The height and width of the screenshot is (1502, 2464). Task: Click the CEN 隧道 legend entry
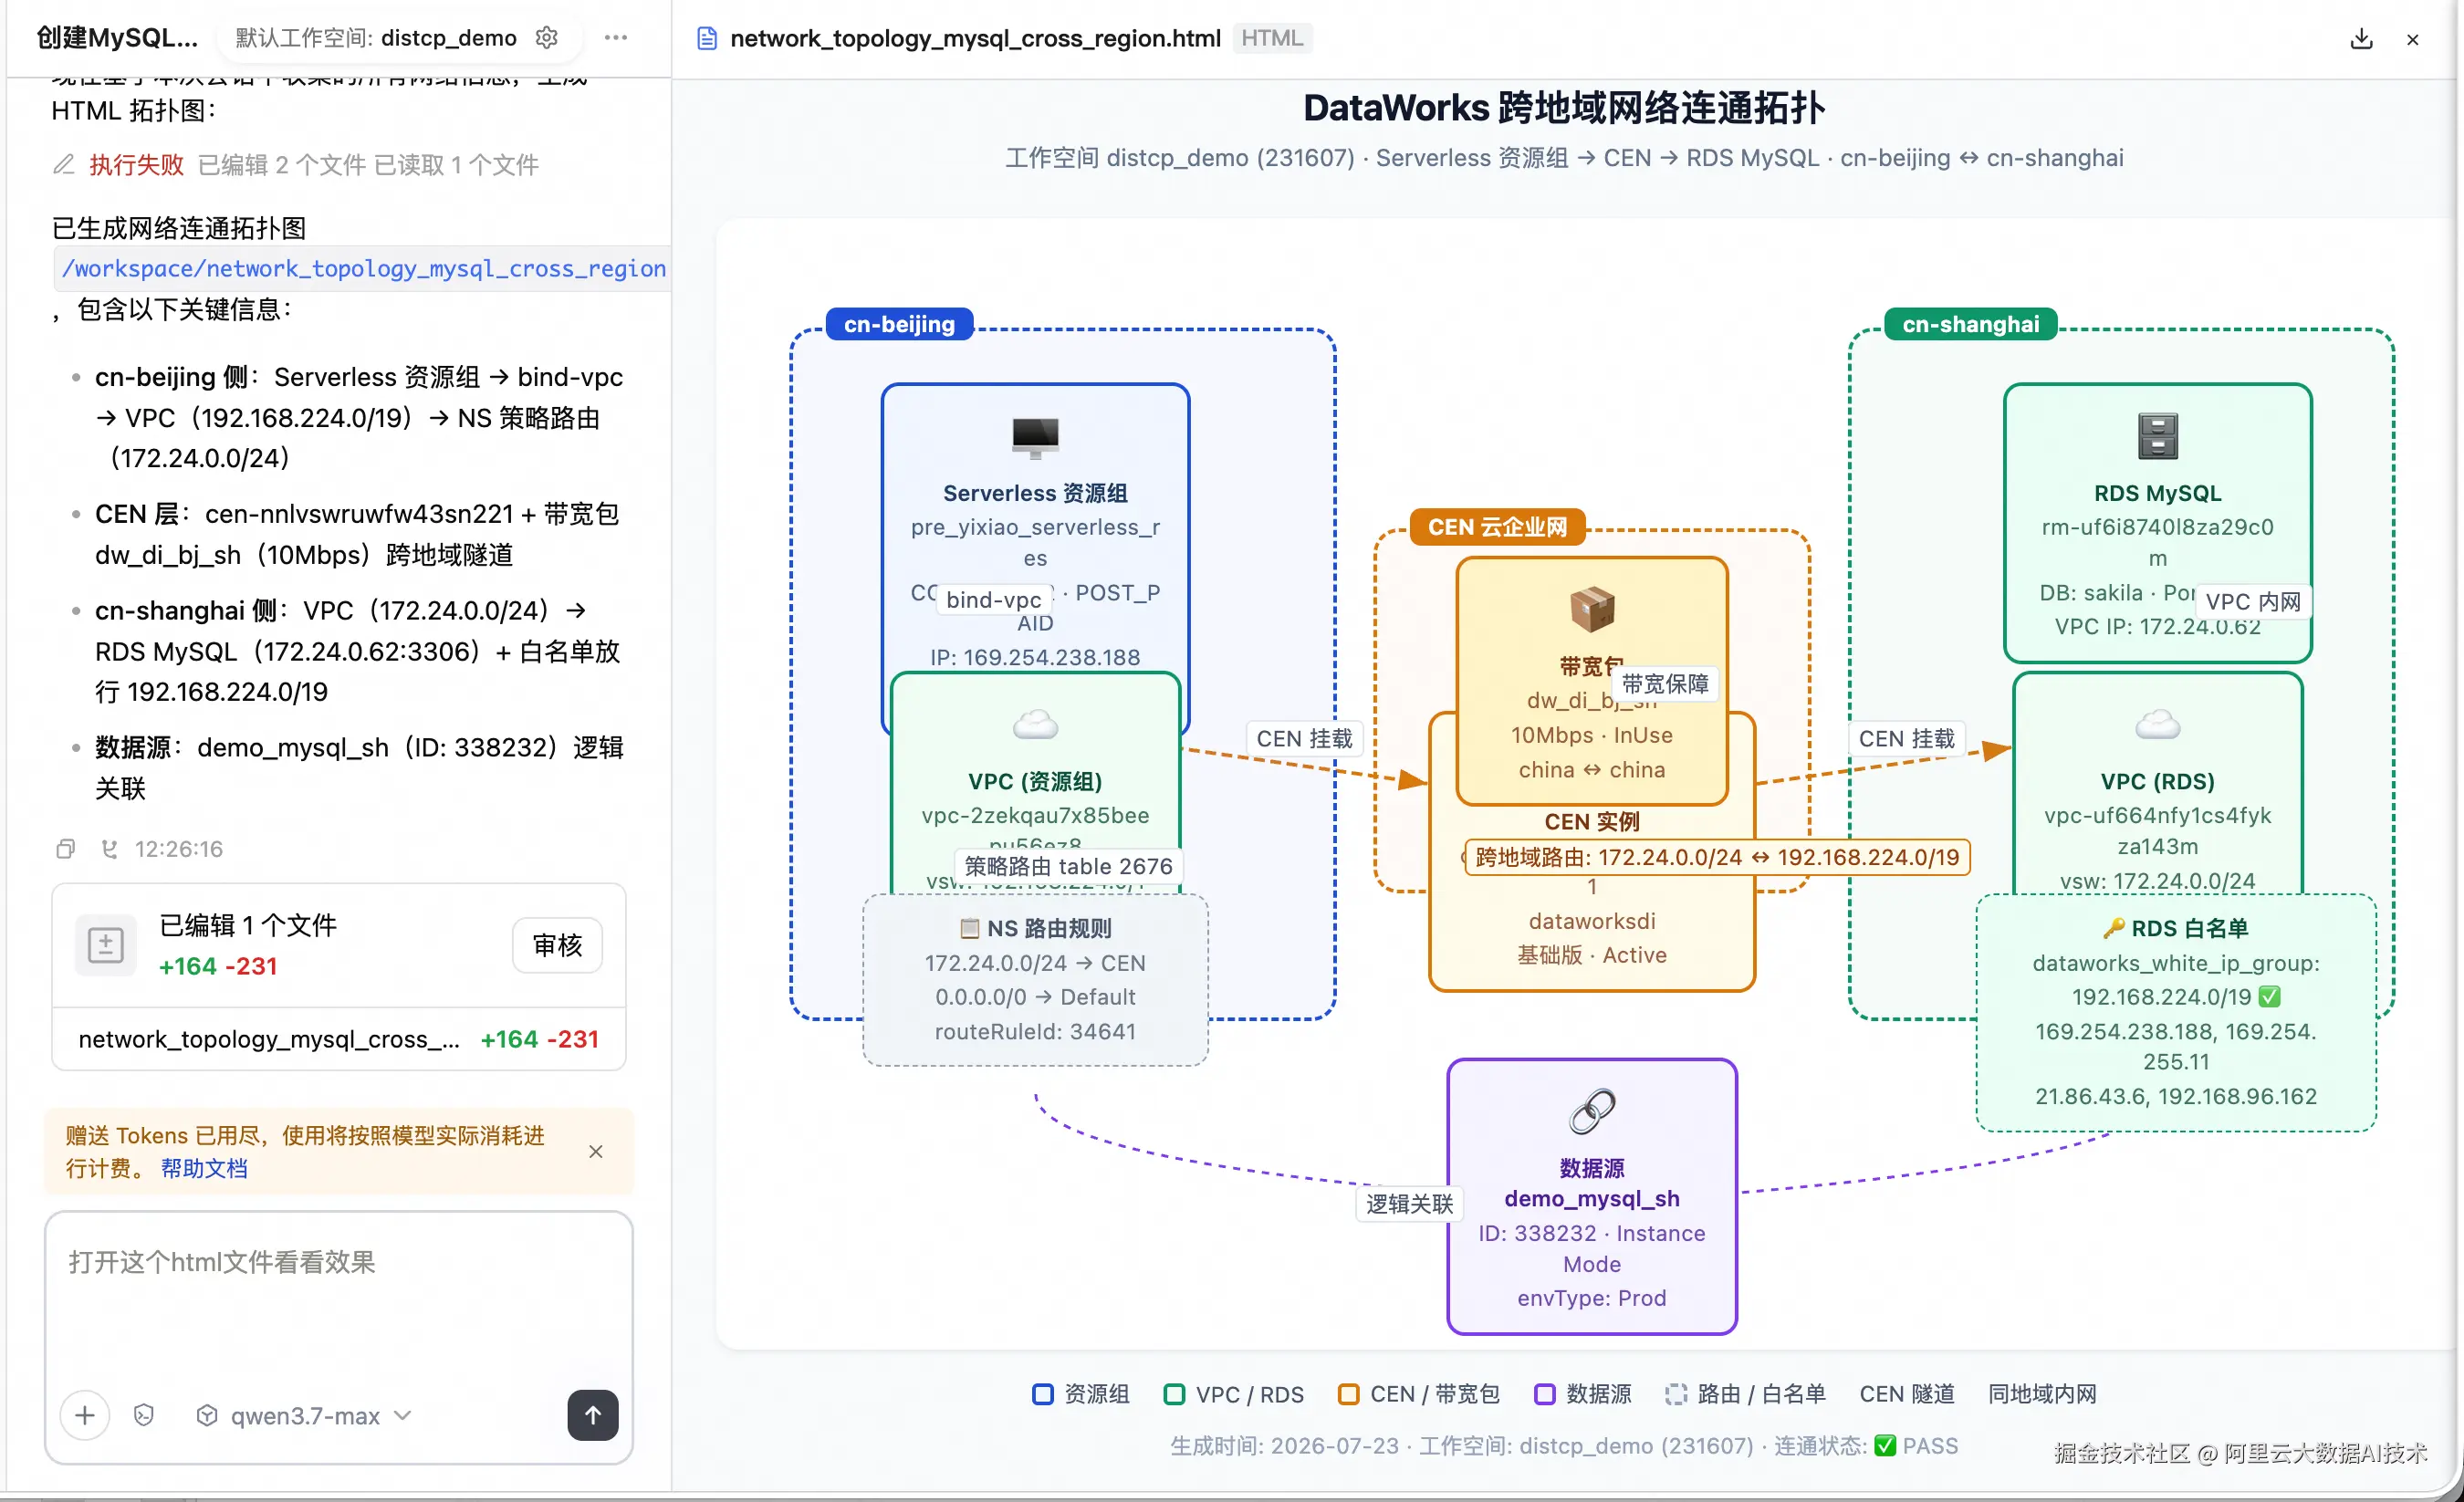[x=1906, y=1394]
